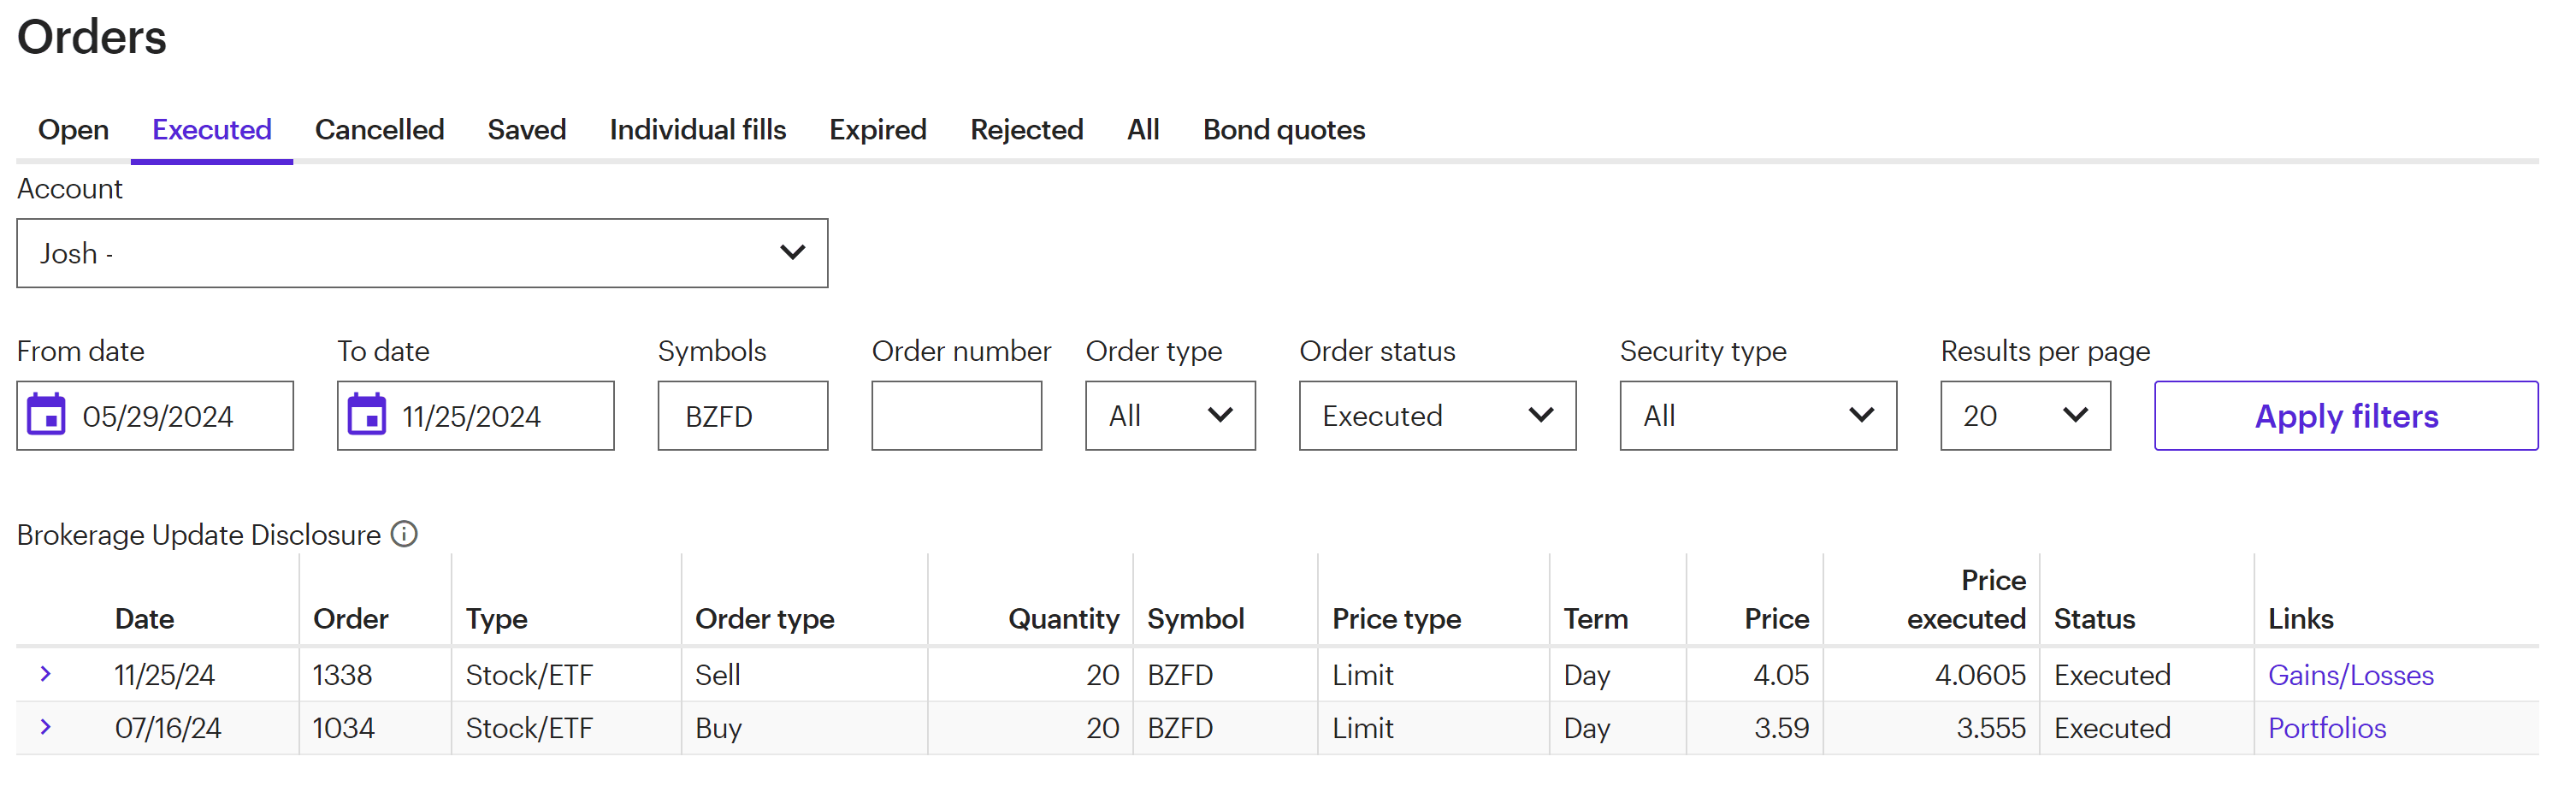Open the Order status dropdown
This screenshot has height=792, width=2576.
(1436, 415)
